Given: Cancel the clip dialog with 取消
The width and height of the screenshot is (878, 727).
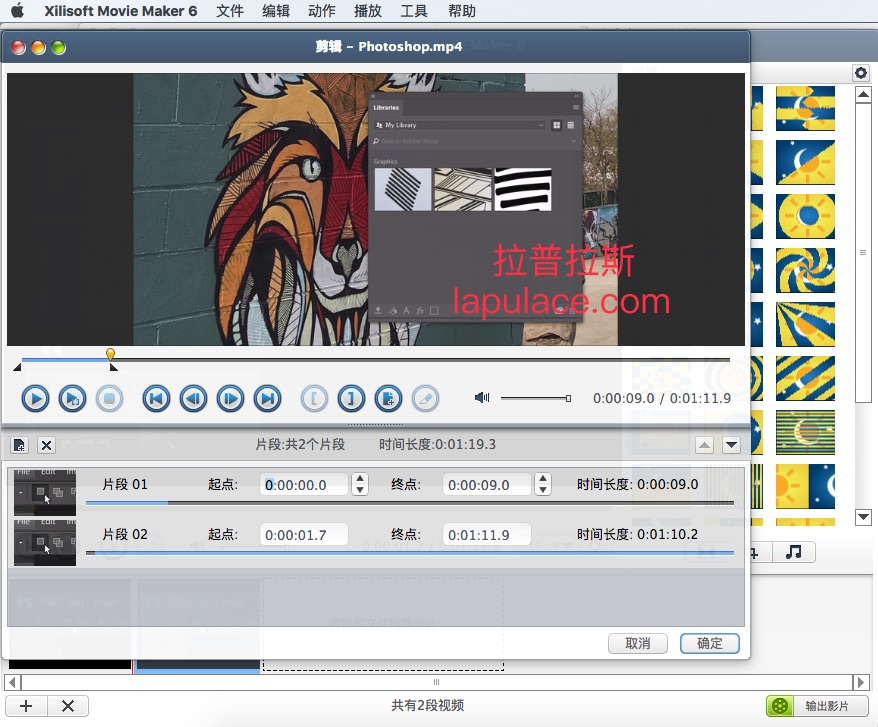Looking at the screenshot, I should [638, 644].
